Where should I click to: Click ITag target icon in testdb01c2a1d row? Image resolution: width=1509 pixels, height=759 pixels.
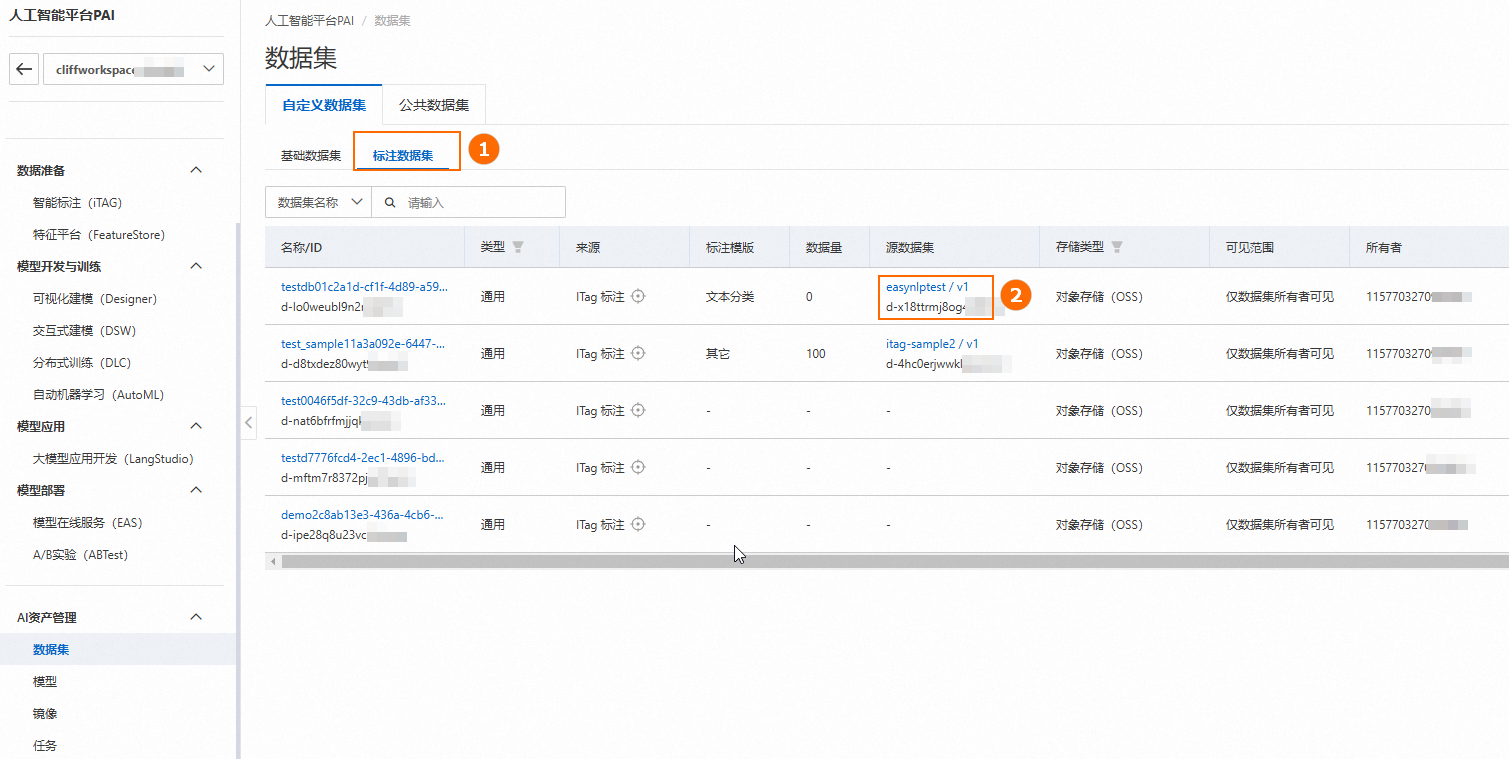pos(638,296)
